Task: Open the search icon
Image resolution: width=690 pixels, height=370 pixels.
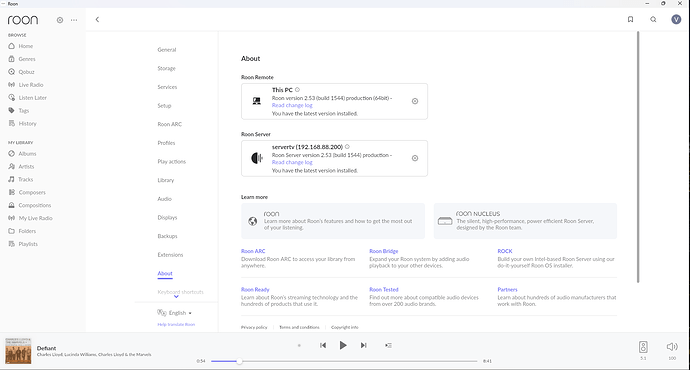Action: pos(653,19)
